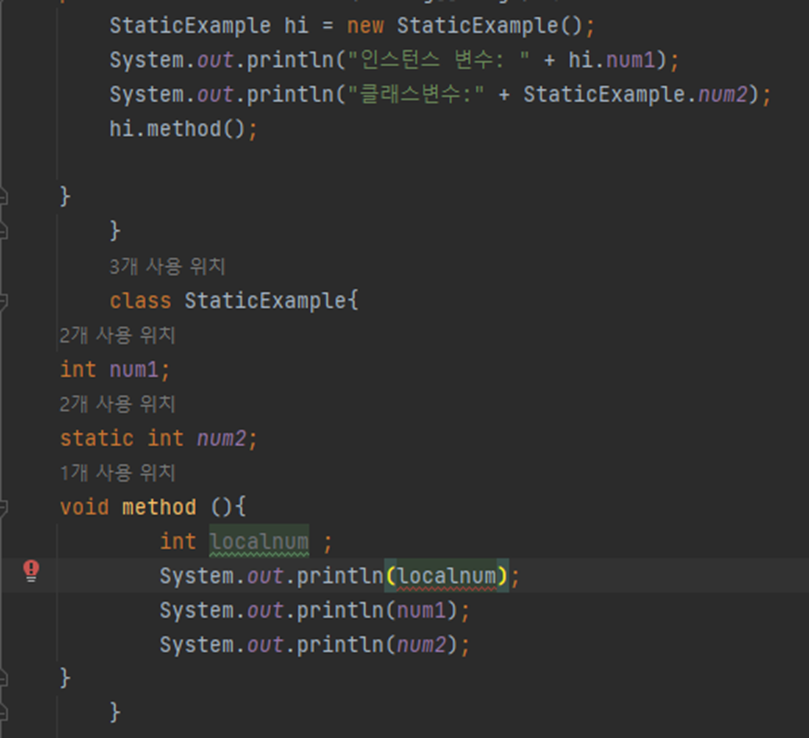809x738 pixels.
Task: Click the "method" name in its declaration
Action: 159,507
